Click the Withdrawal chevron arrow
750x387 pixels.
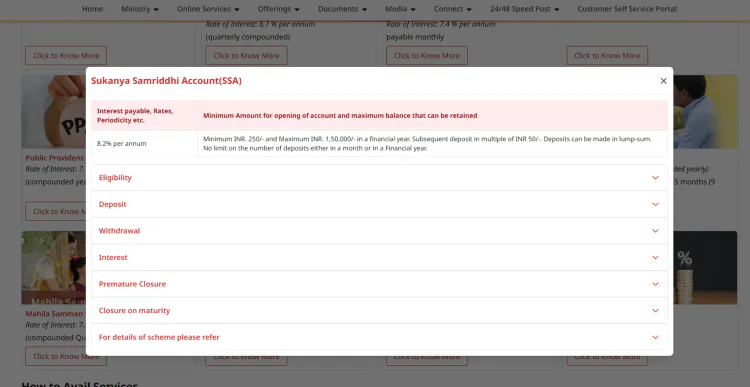tap(655, 231)
